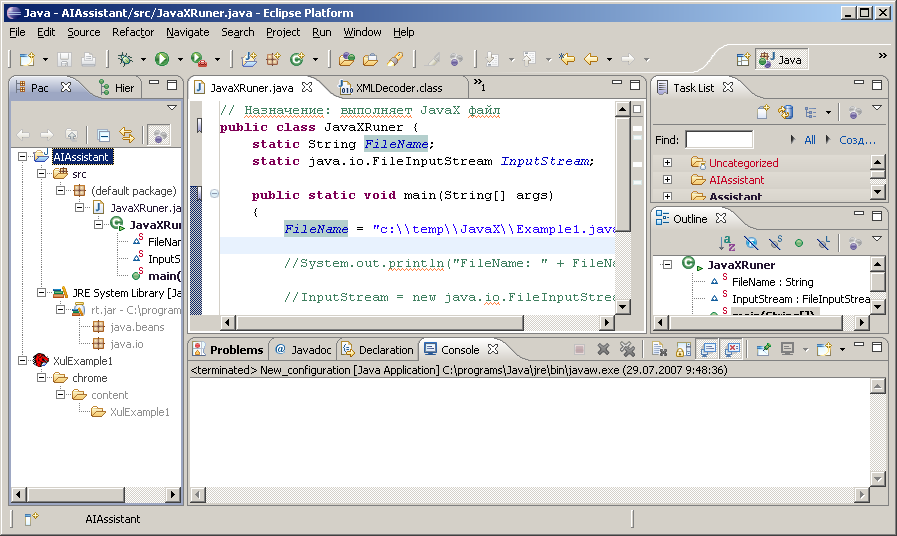Collapse the AIAssistant project tree node
897x536 pixels.
24,157
